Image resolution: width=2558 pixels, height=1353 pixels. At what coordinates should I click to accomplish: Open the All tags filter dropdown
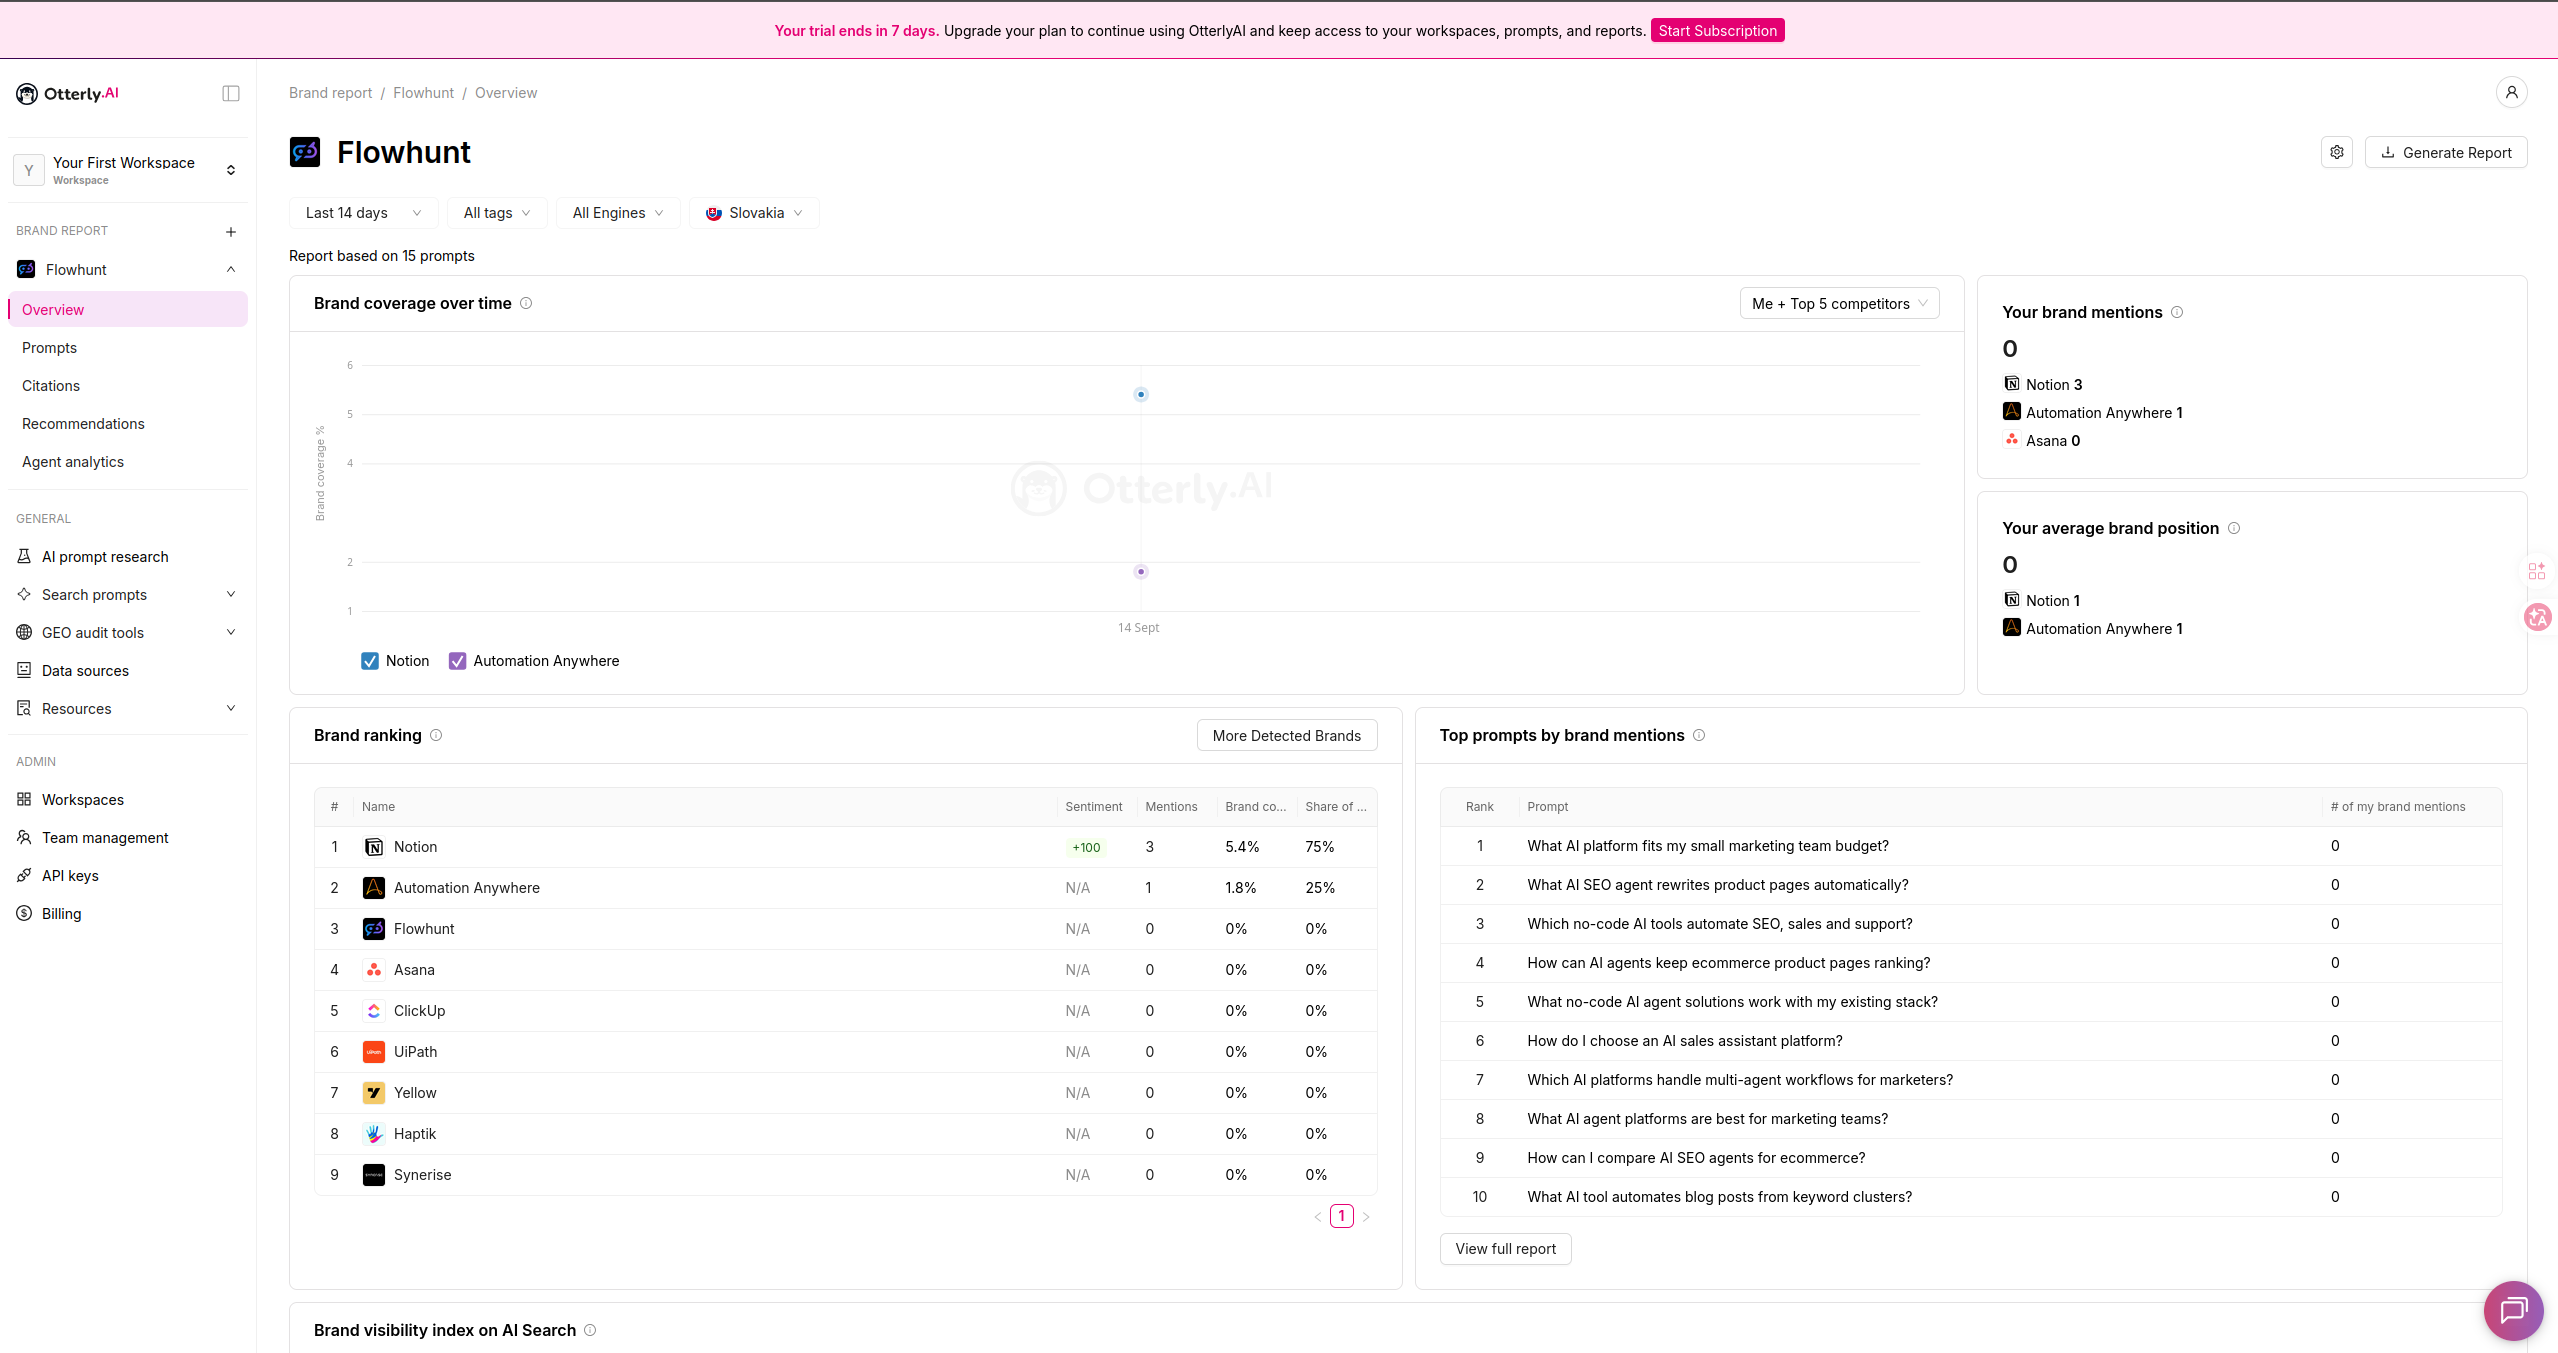497,213
